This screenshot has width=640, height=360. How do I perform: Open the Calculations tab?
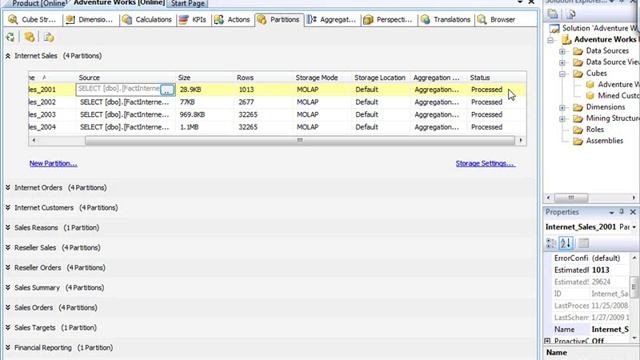[147, 20]
